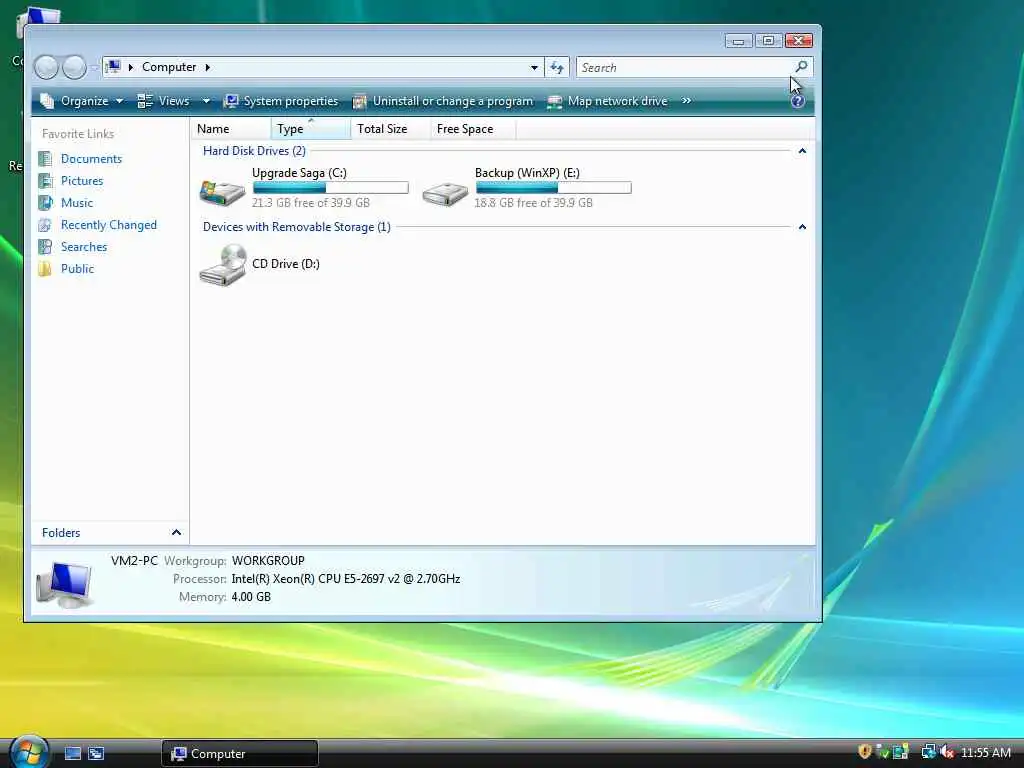1024x768 pixels.
Task: Sort by the Type column header
Action: point(310,129)
